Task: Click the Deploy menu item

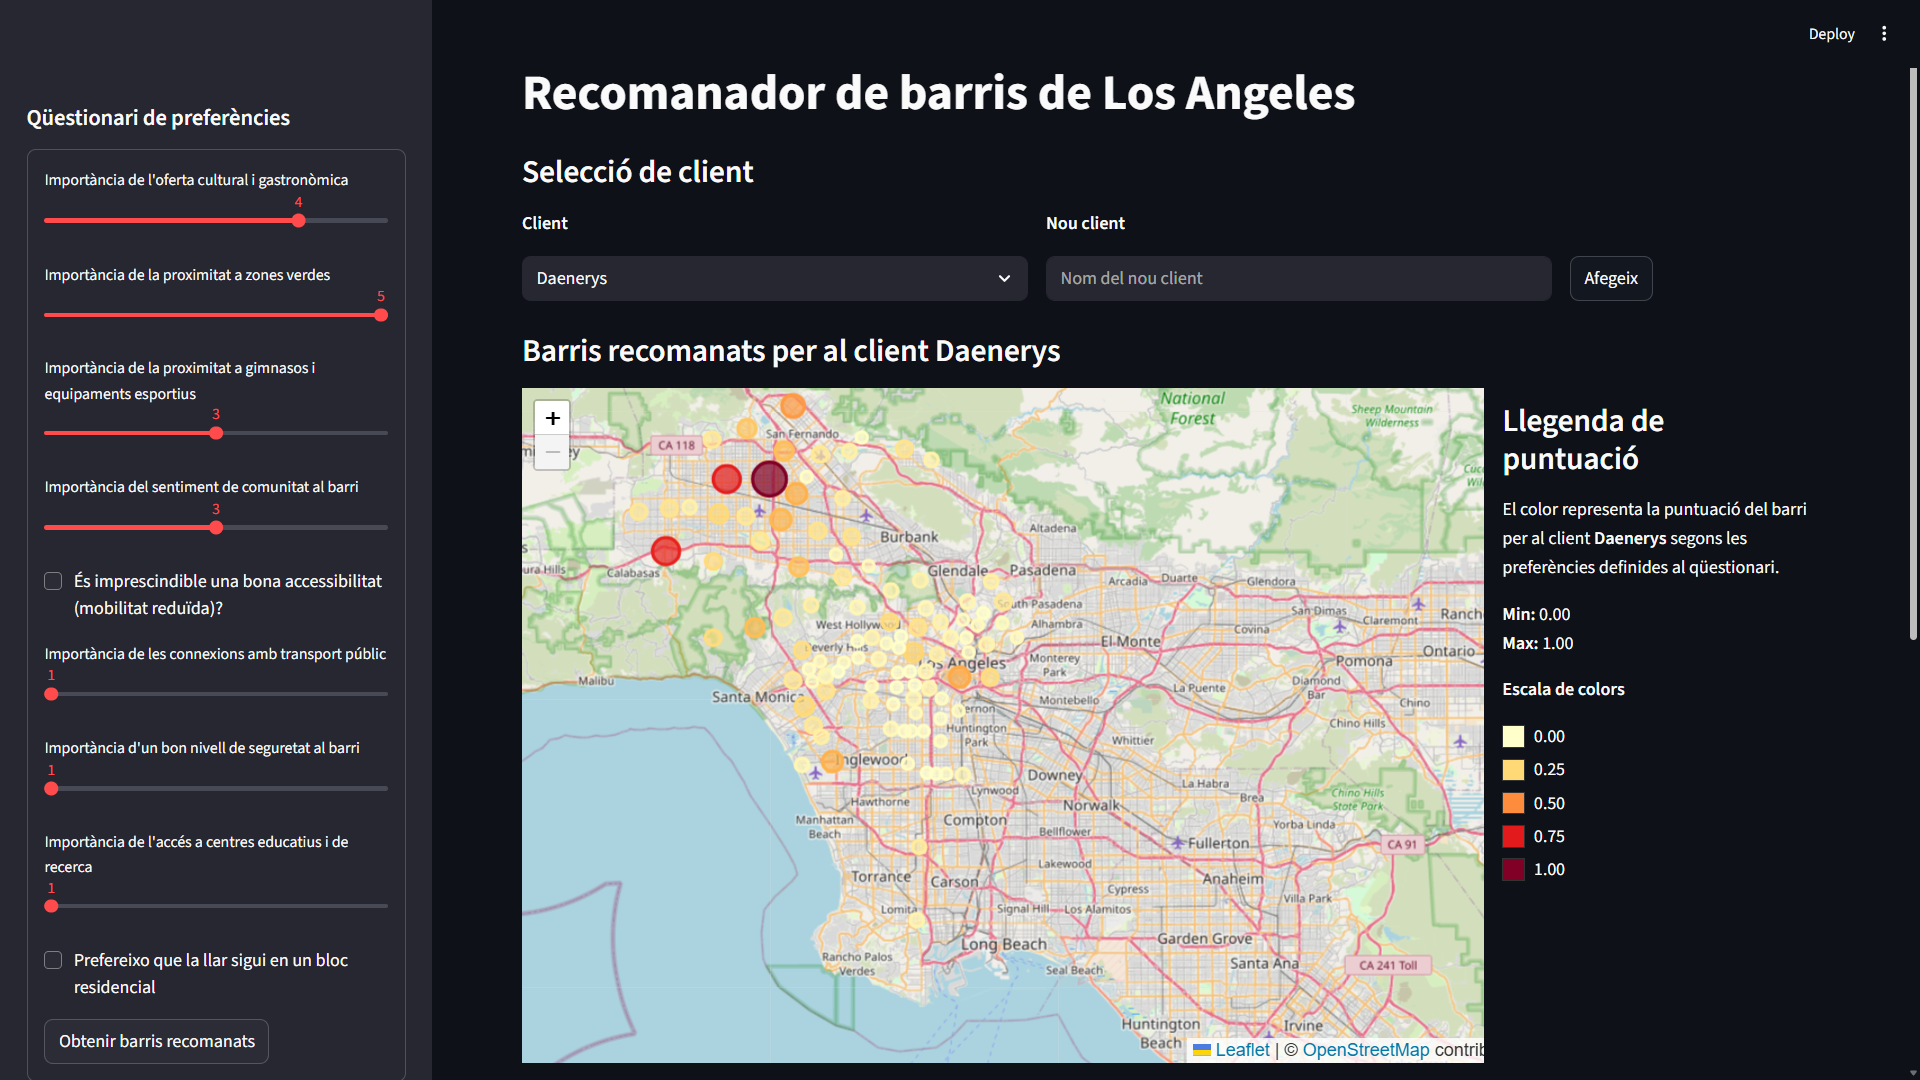Action: point(1831,34)
